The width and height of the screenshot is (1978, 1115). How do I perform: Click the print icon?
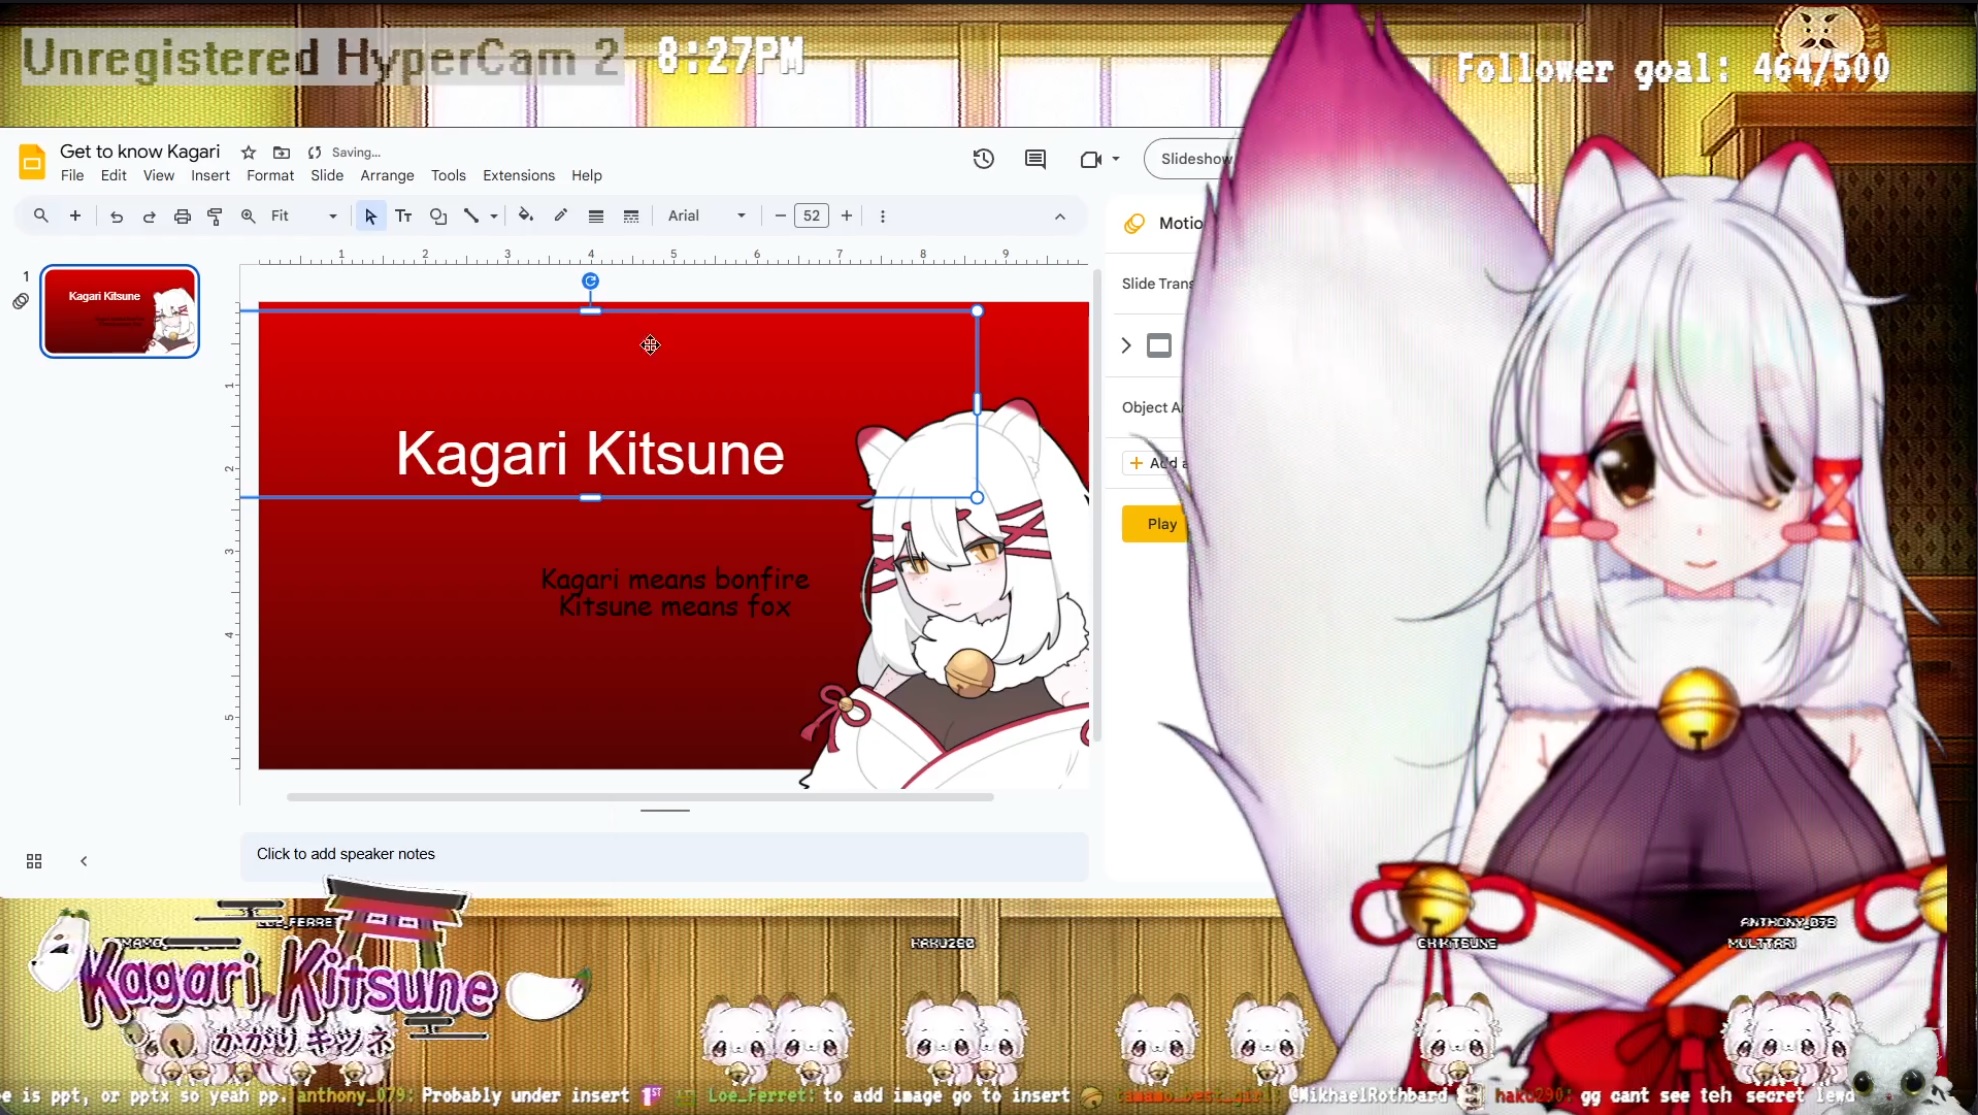[182, 216]
